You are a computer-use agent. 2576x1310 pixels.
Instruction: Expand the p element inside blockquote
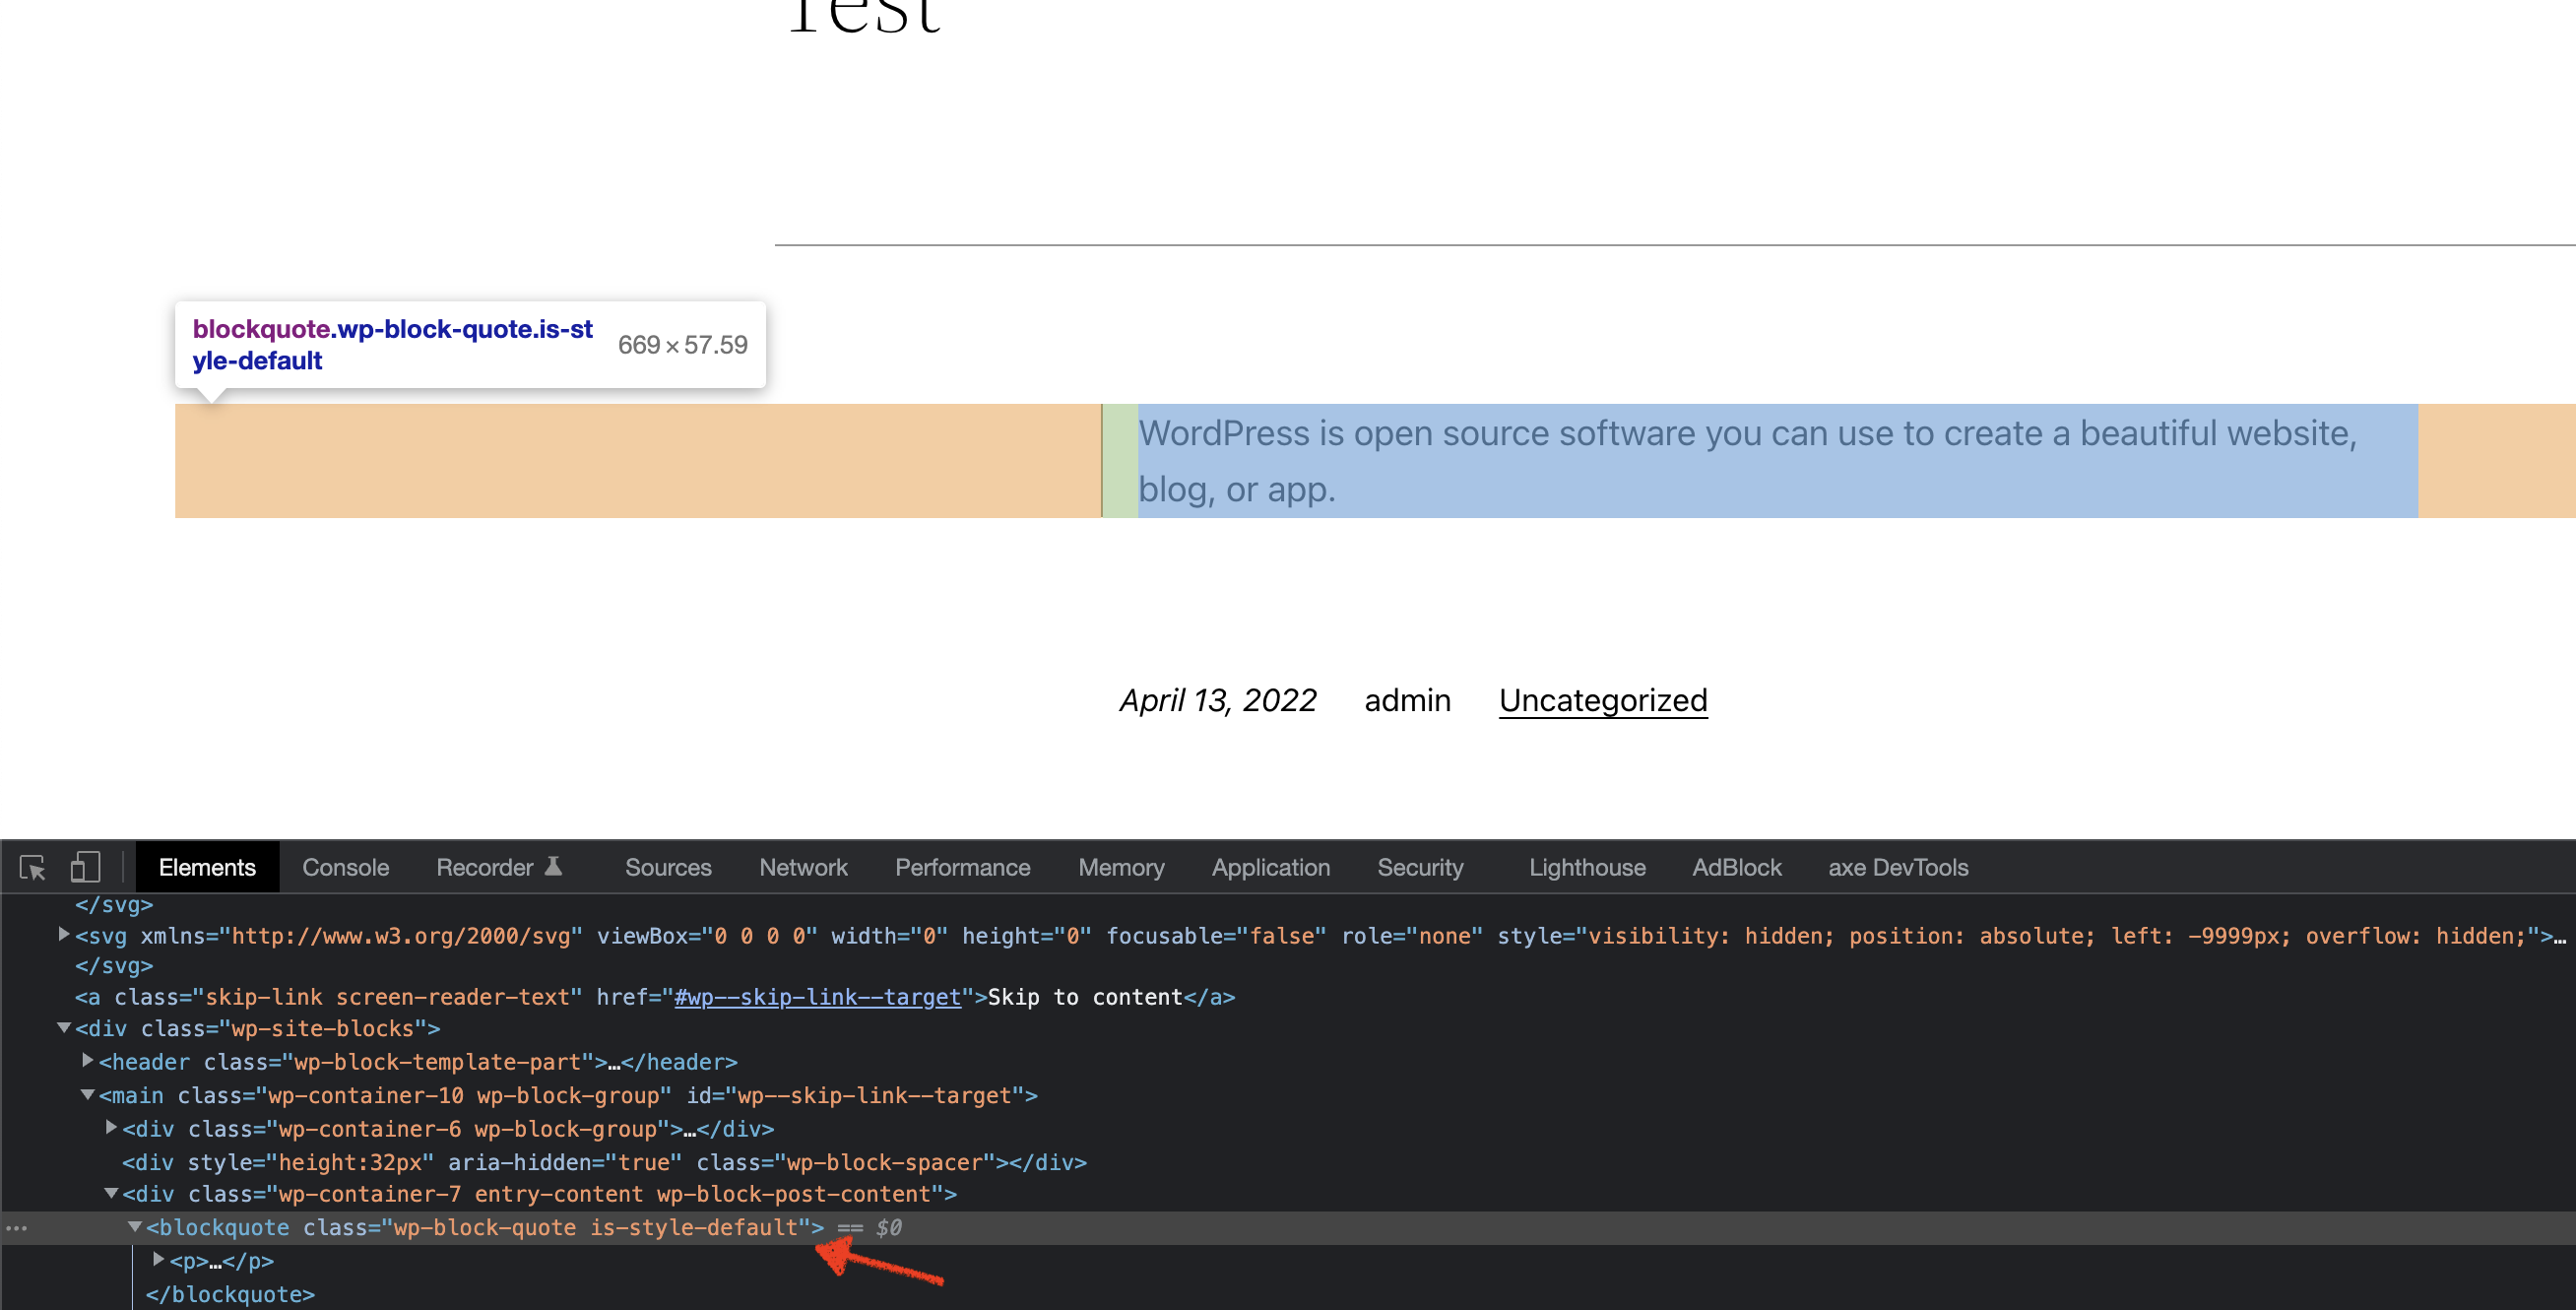(159, 1259)
